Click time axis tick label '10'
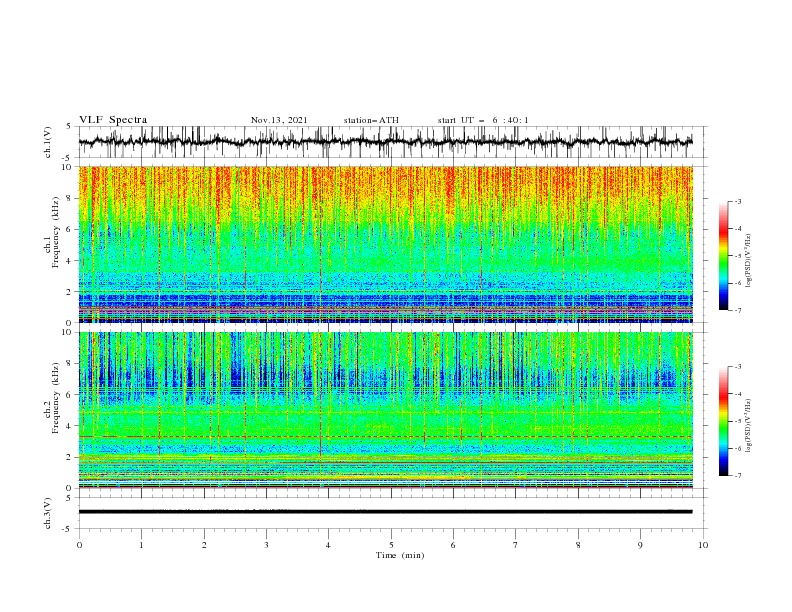 click(x=703, y=545)
